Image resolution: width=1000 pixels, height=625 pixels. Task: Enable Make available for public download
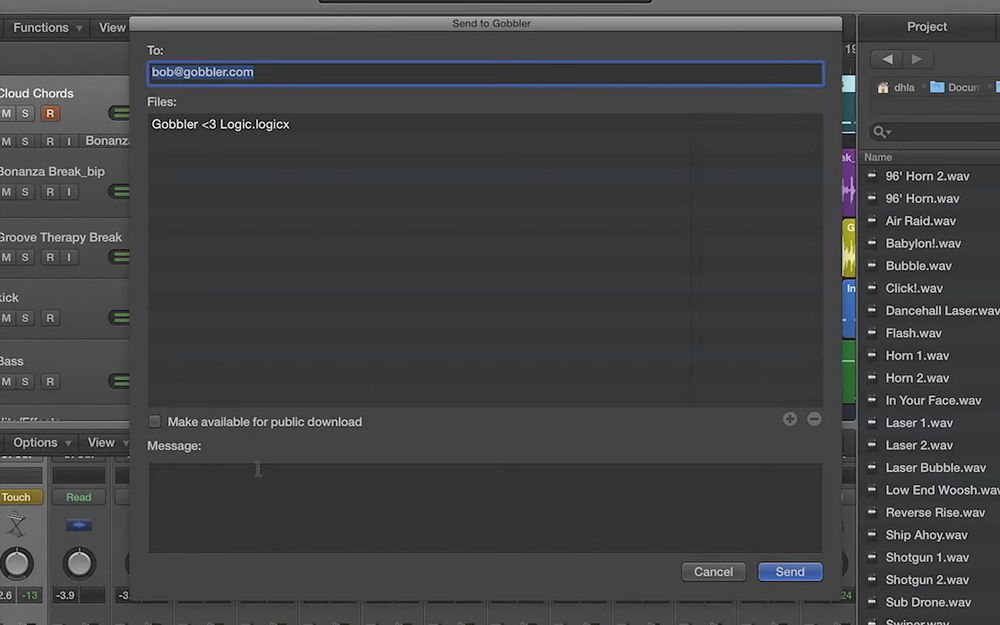coord(154,422)
